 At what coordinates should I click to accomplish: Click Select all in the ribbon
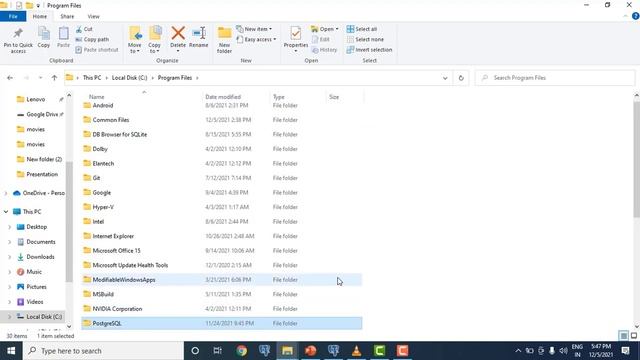pos(362,29)
